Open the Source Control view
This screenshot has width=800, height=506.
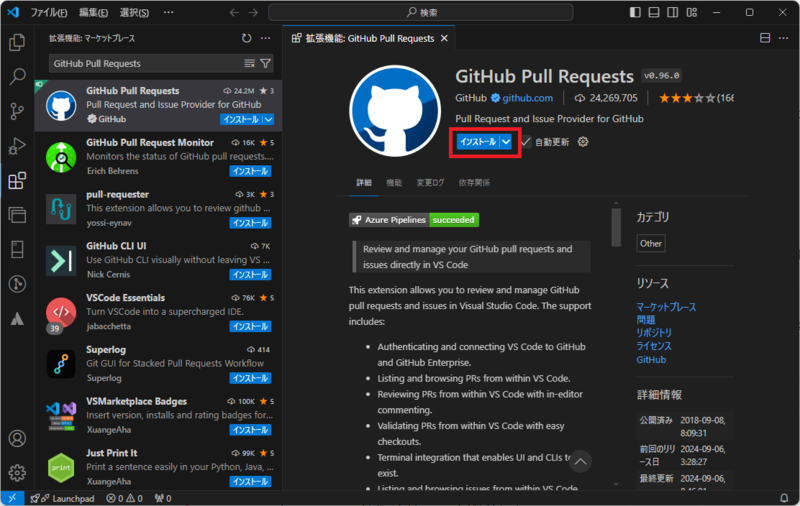click(17, 111)
